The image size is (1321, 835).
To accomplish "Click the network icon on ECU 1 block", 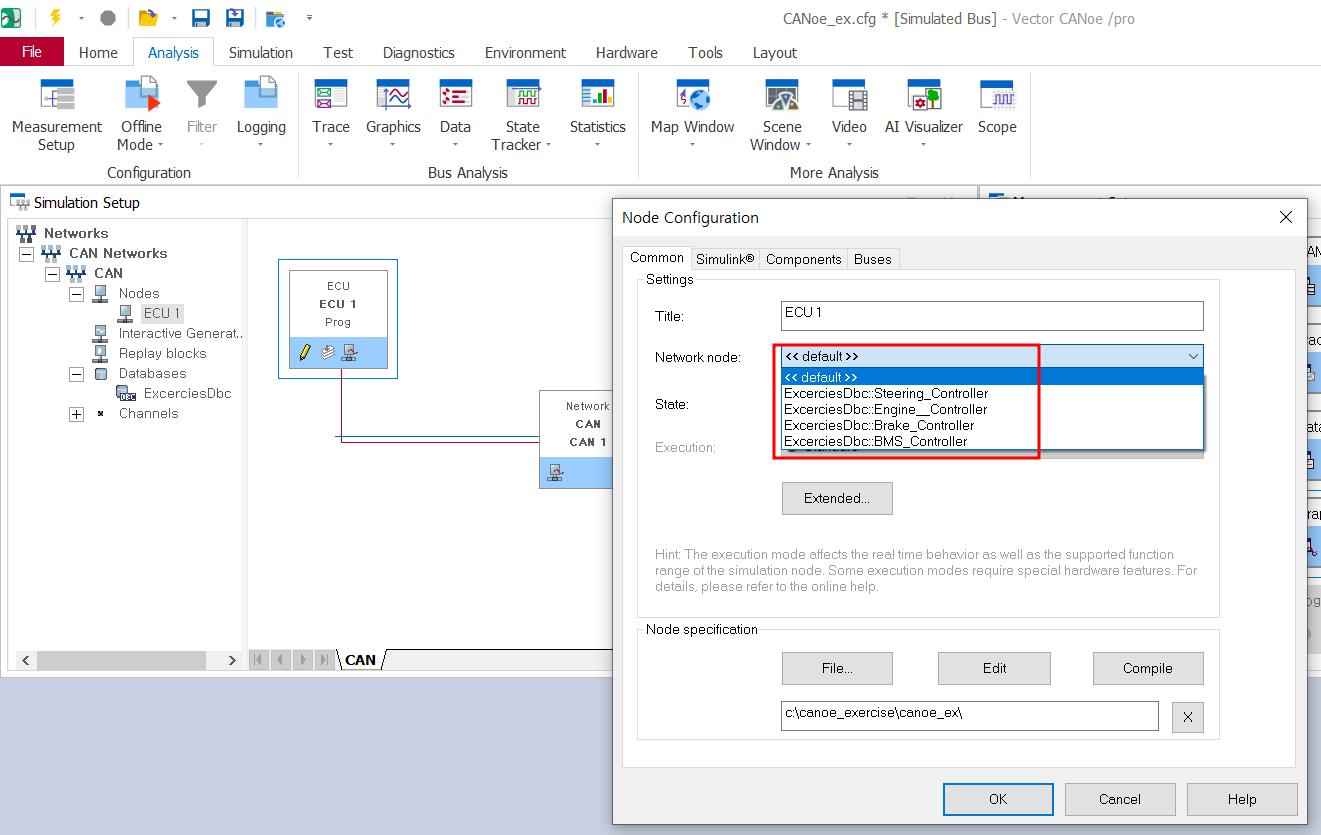I will (349, 352).
